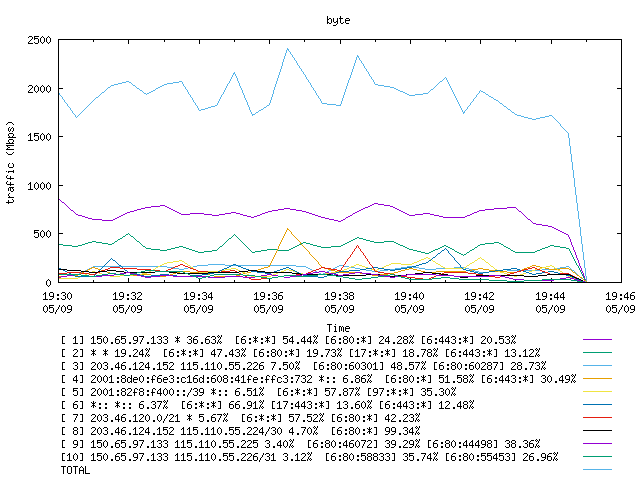Click the "[97:*:*] 35.30%" value in row 5
640x480 pixels.
[411, 392]
